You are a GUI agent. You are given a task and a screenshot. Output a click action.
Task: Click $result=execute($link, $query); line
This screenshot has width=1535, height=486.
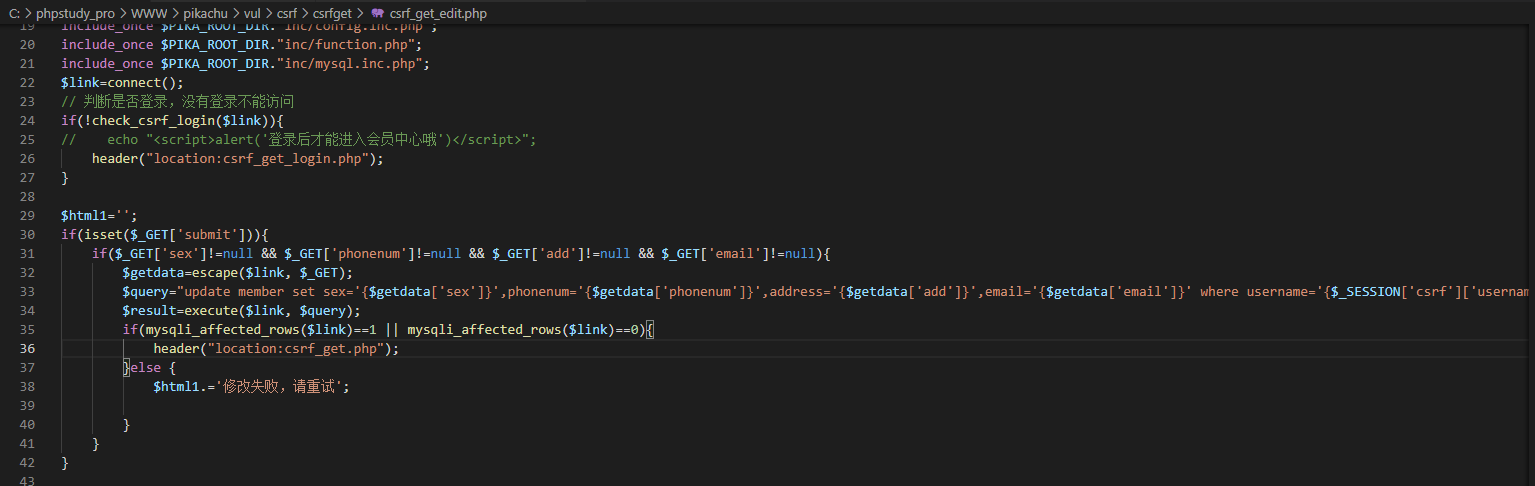242,311
